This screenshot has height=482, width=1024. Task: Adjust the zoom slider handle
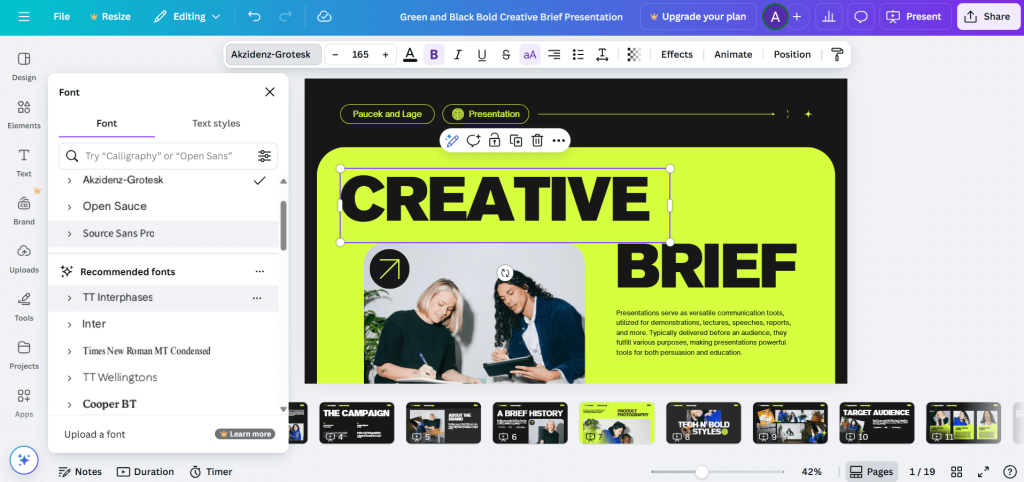click(x=701, y=472)
